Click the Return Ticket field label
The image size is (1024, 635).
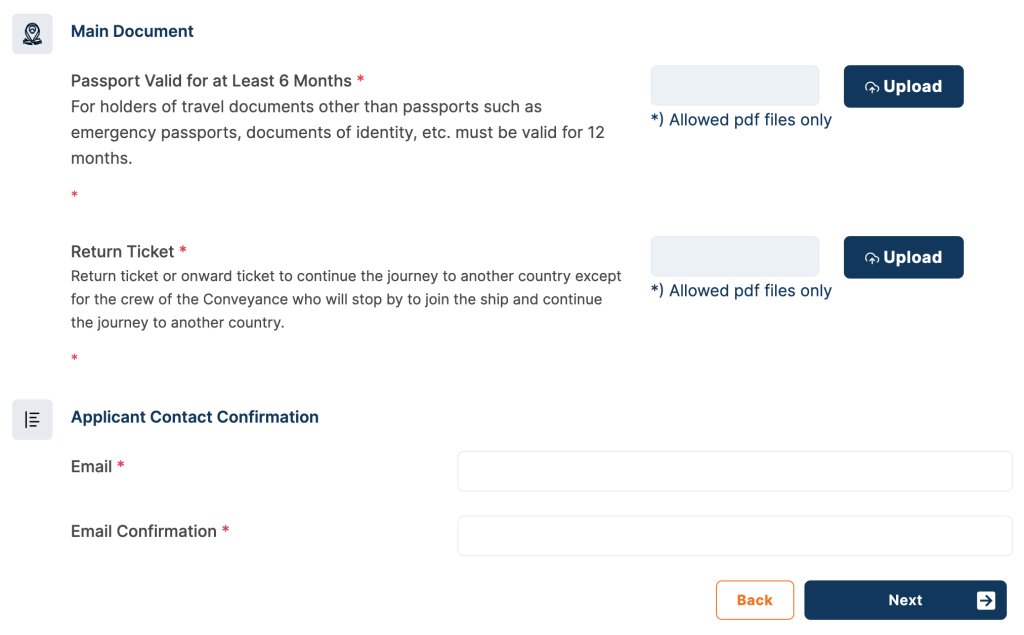tap(122, 252)
